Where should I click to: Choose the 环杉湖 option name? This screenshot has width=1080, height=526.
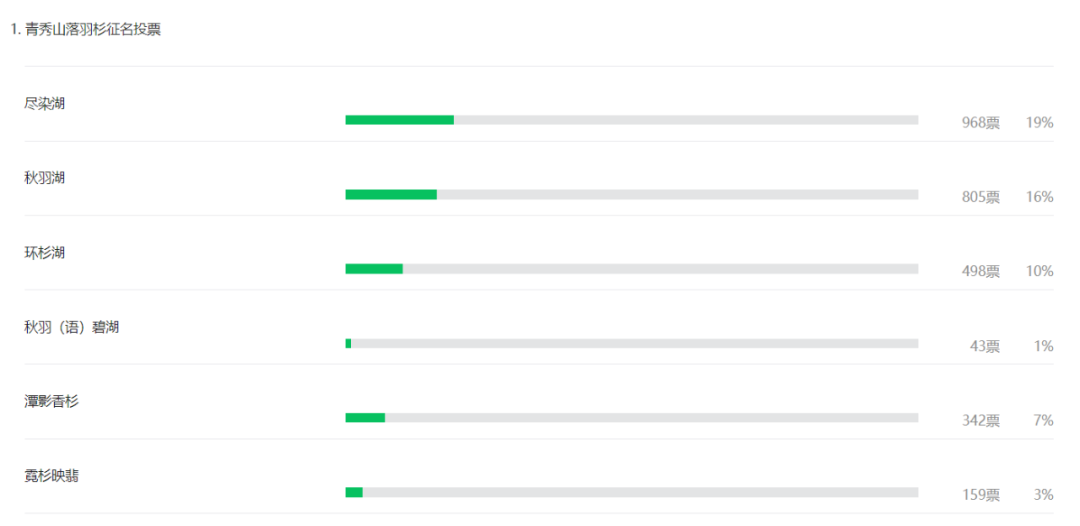point(45,253)
